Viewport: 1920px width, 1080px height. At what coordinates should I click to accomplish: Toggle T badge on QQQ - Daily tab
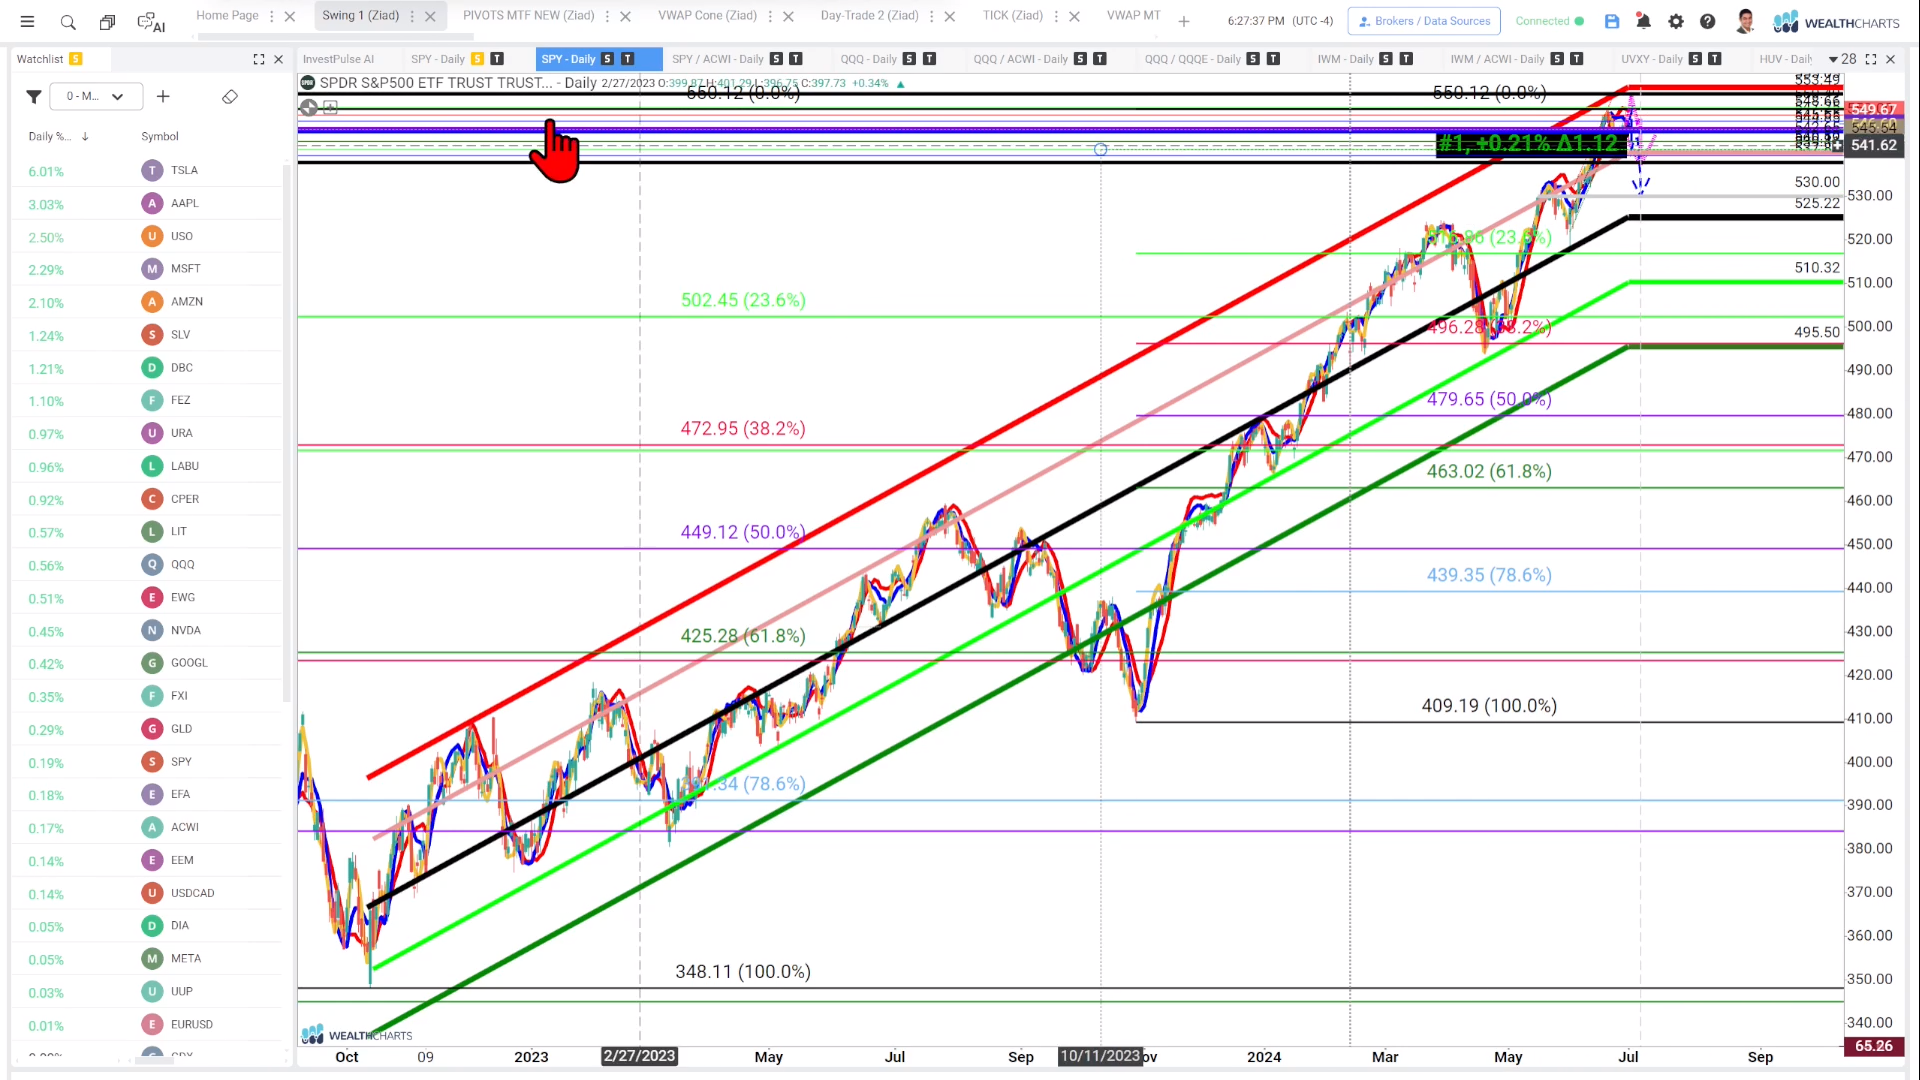coord(930,59)
